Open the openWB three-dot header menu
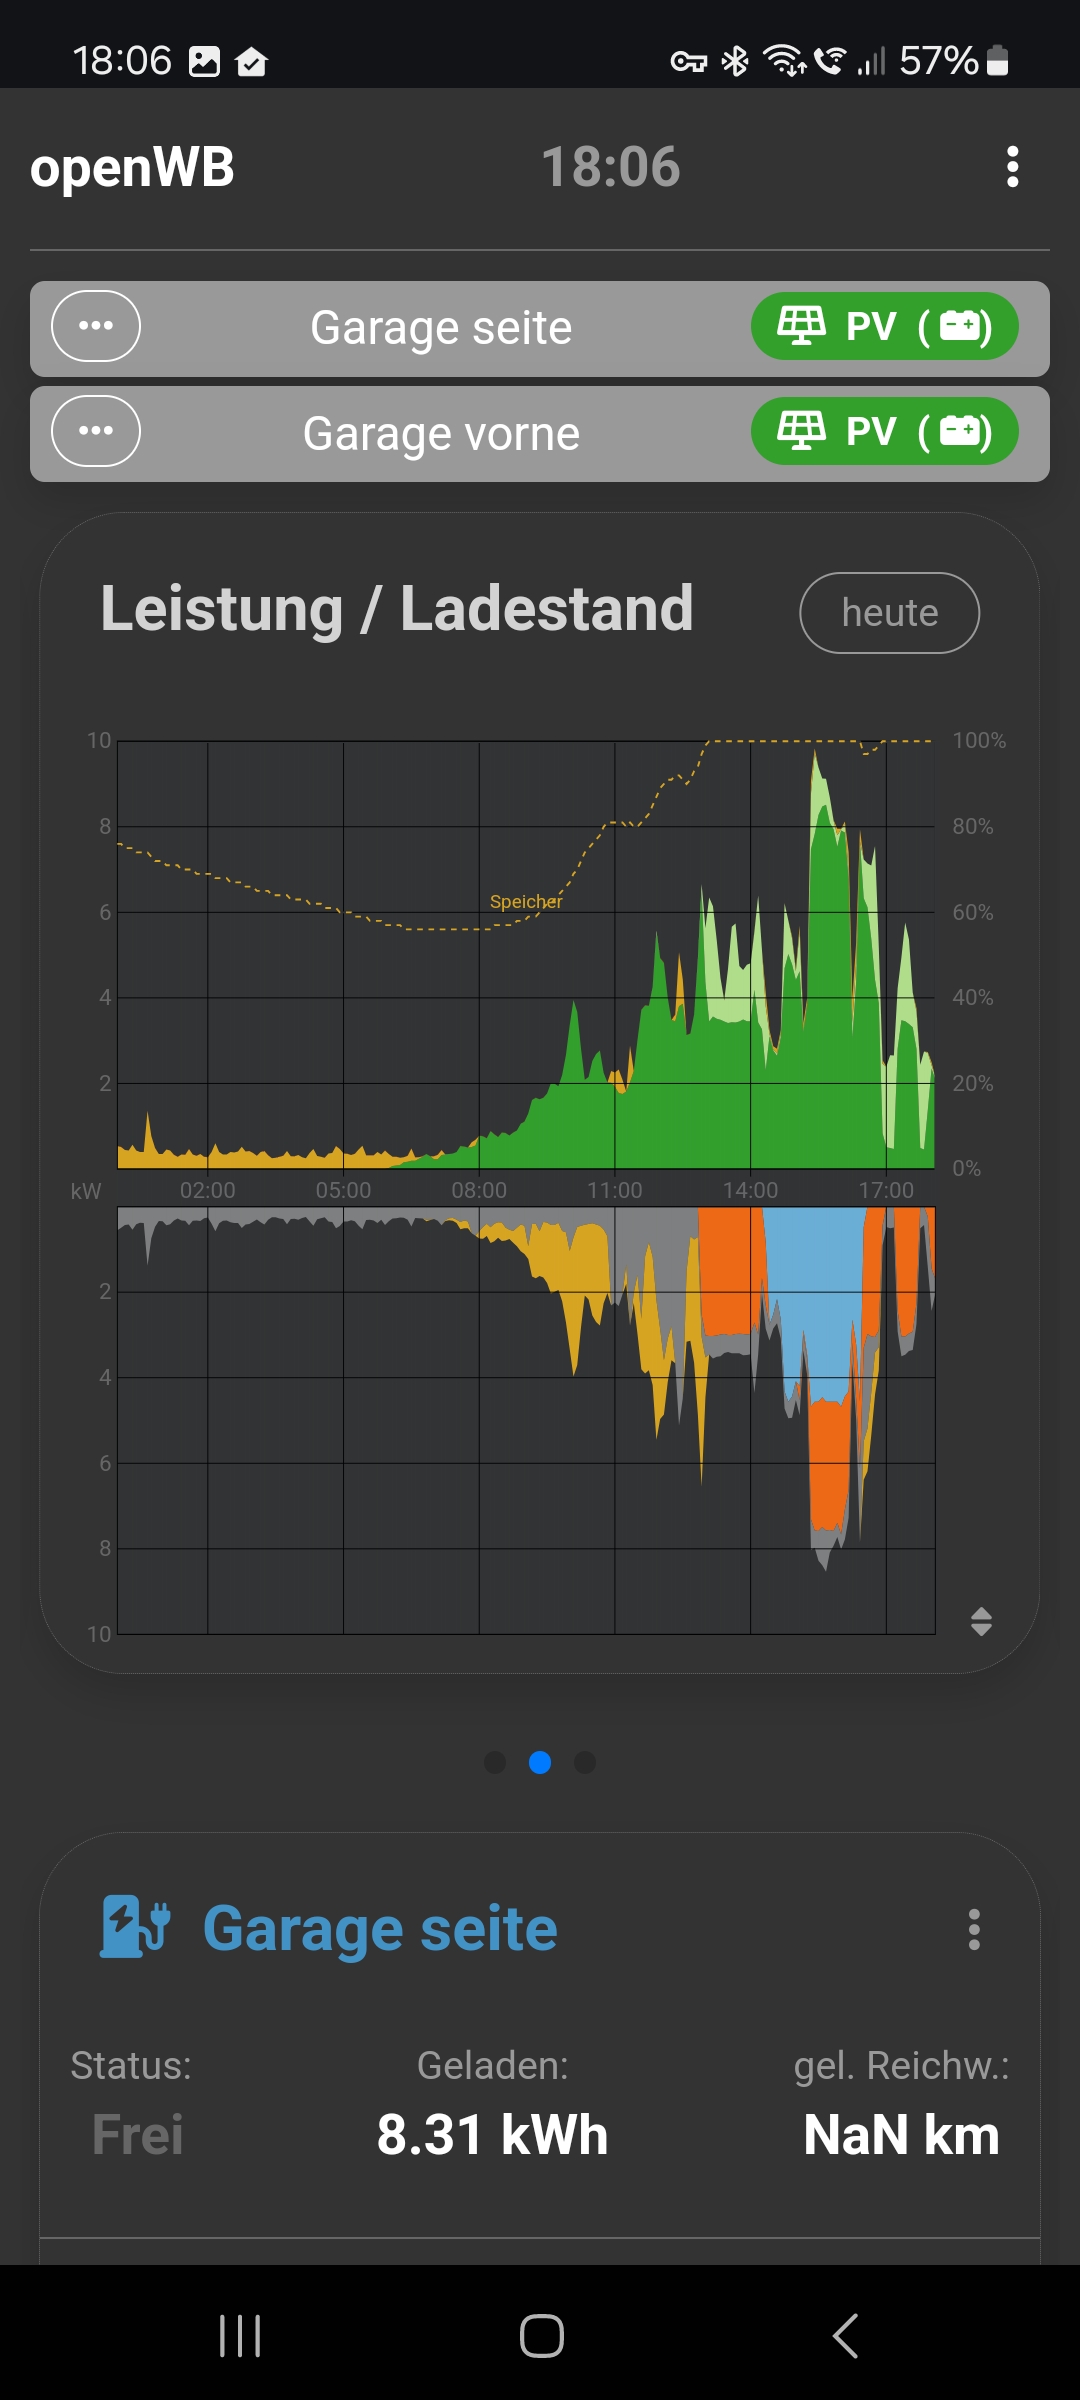The height and width of the screenshot is (2400, 1080). (x=1012, y=167)
